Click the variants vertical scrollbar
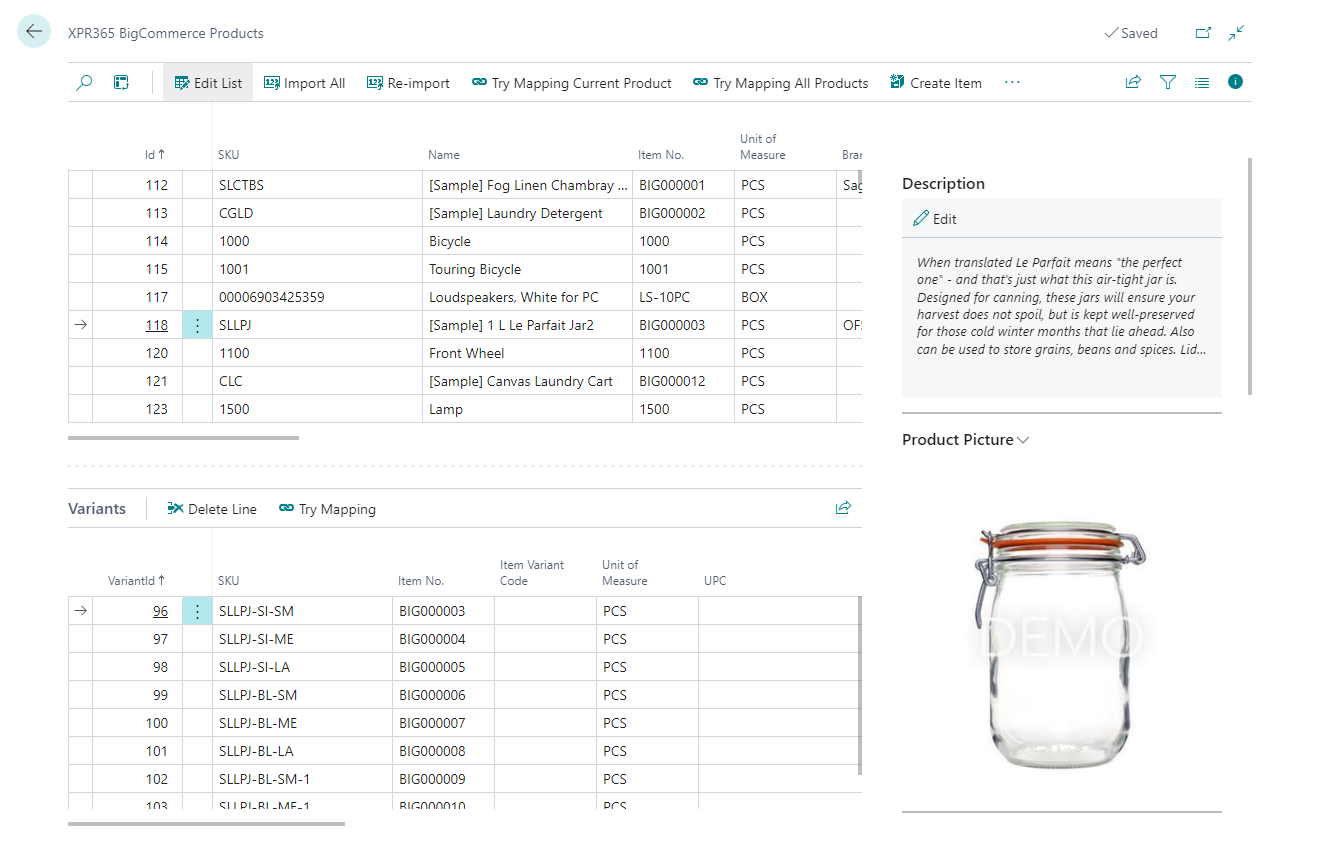Screen dimensions: 1320x852 point(859,686)
